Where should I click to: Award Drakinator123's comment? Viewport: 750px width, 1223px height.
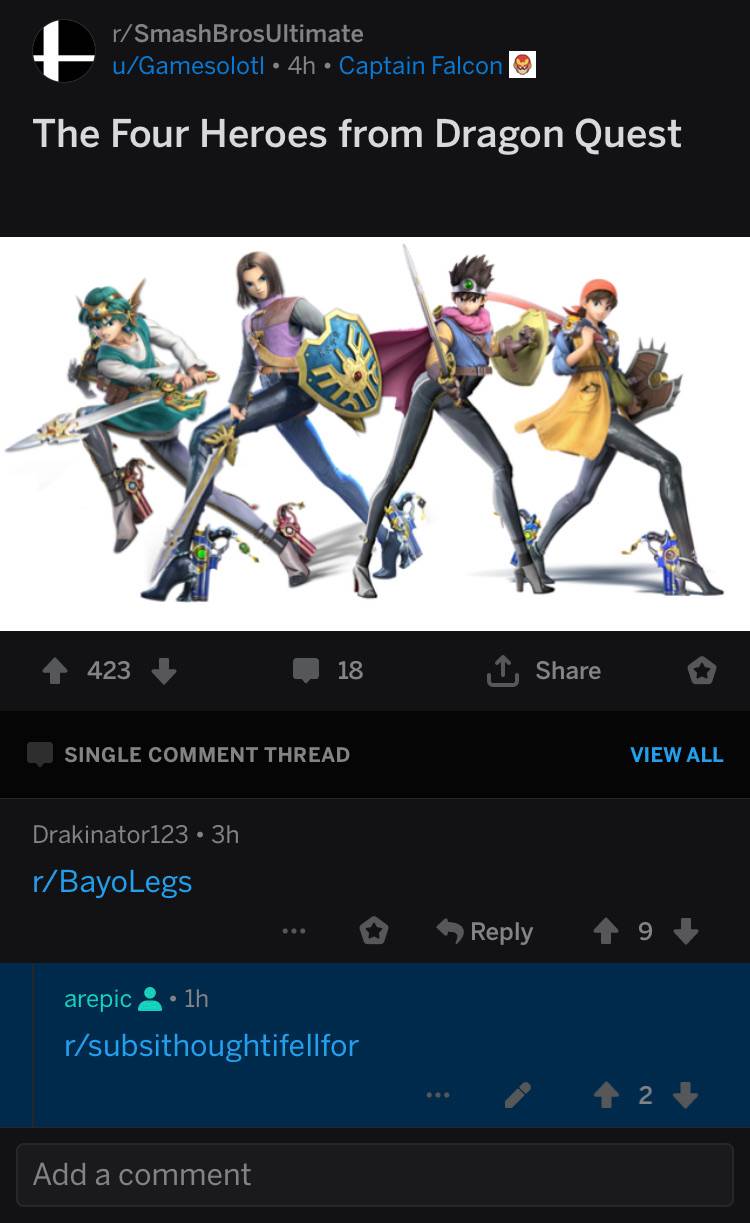tap(373, 931)
